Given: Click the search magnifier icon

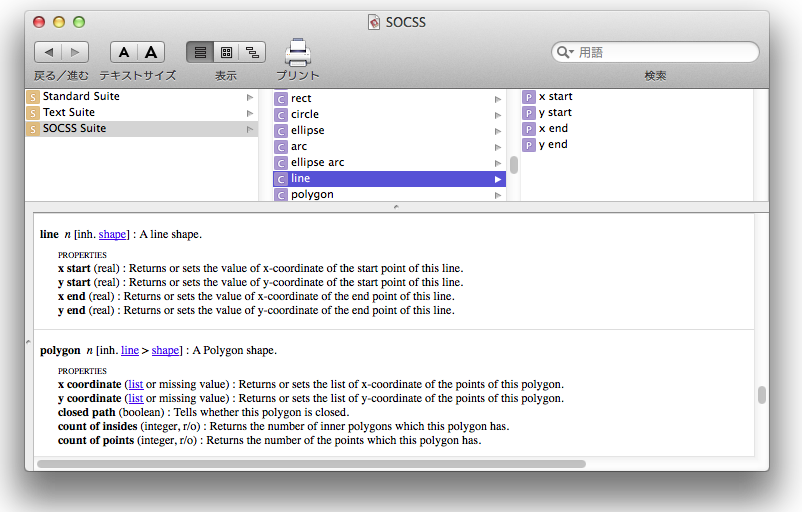Looking at the screenshot, I should point(565,52).
